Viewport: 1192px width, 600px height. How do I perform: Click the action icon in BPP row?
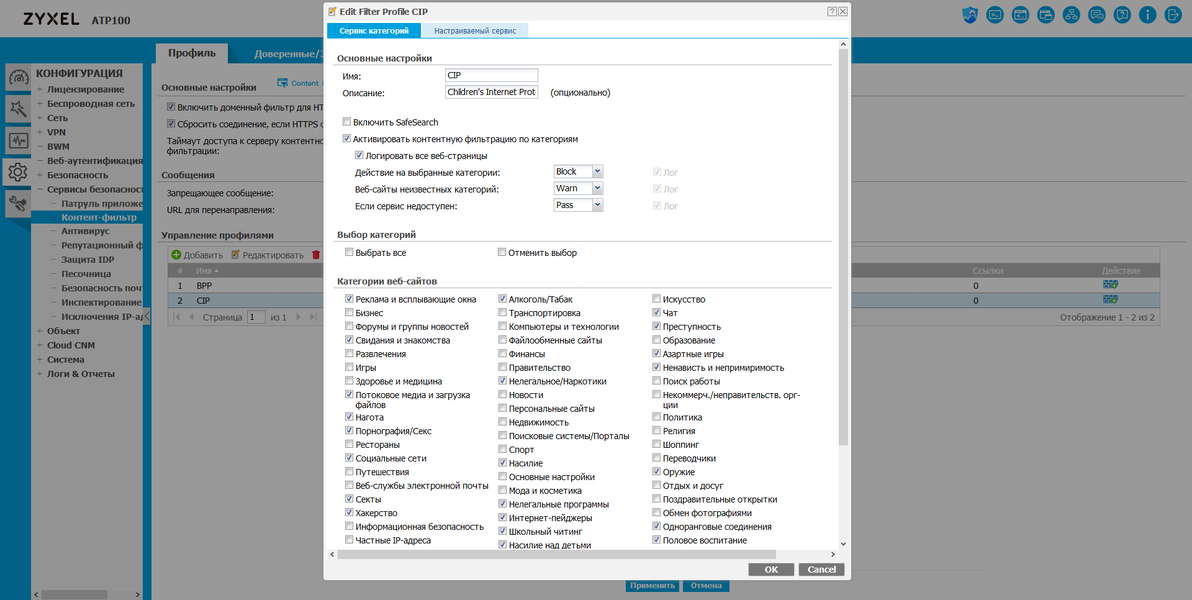[x=1111, y=285]
